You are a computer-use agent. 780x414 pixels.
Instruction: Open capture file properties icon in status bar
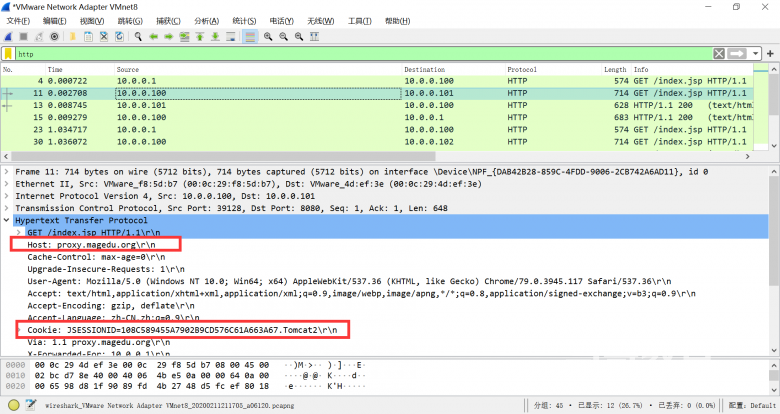31,405
